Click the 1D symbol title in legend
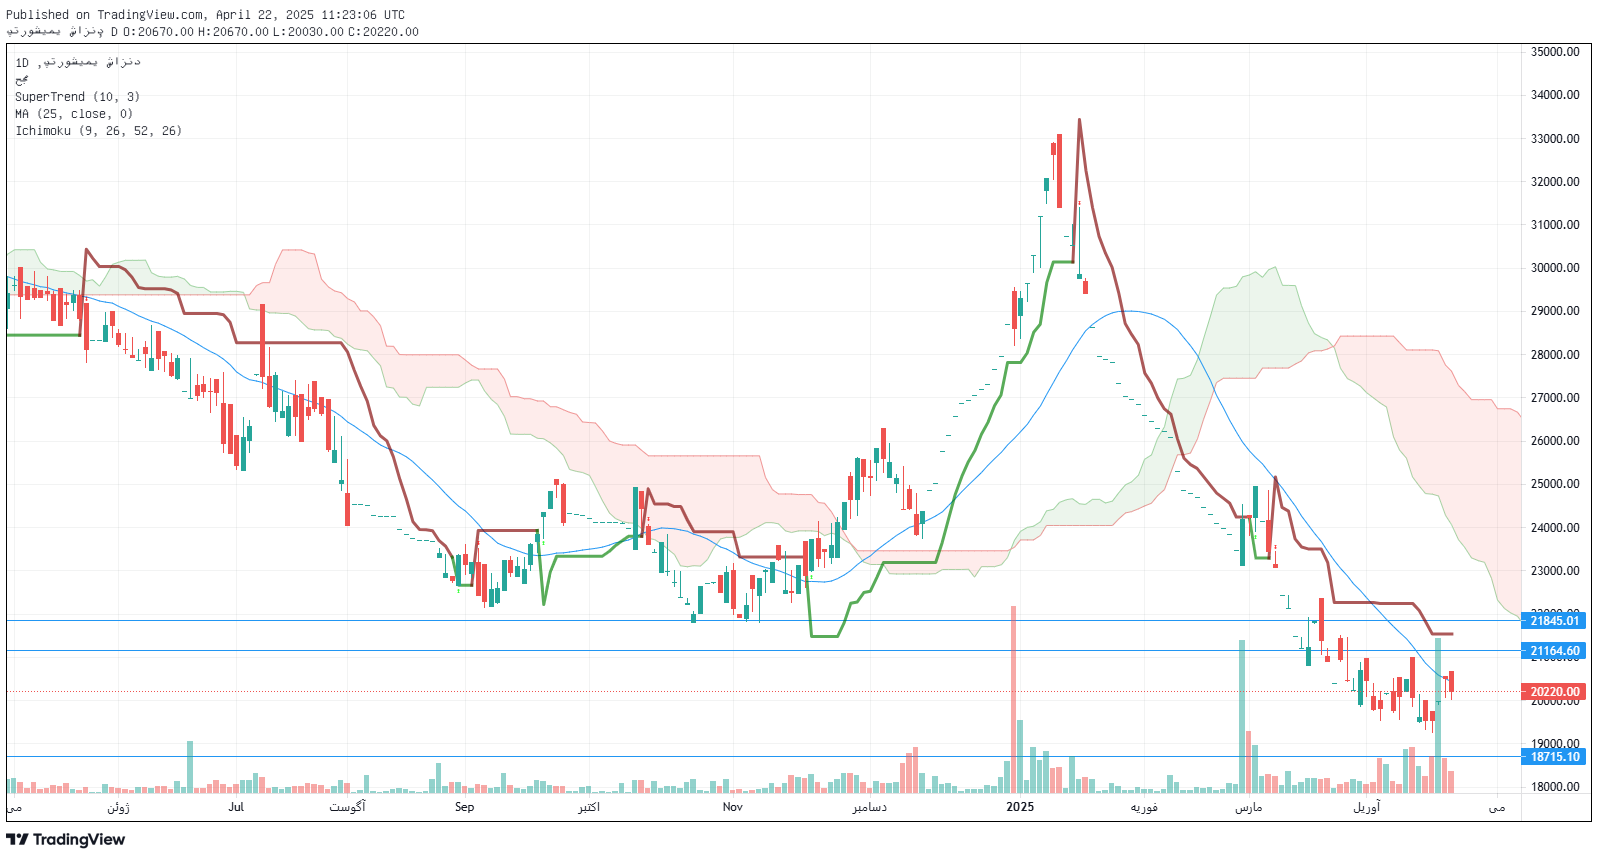This screenshot has height=858, width=1598. click(x=78, y=62)
